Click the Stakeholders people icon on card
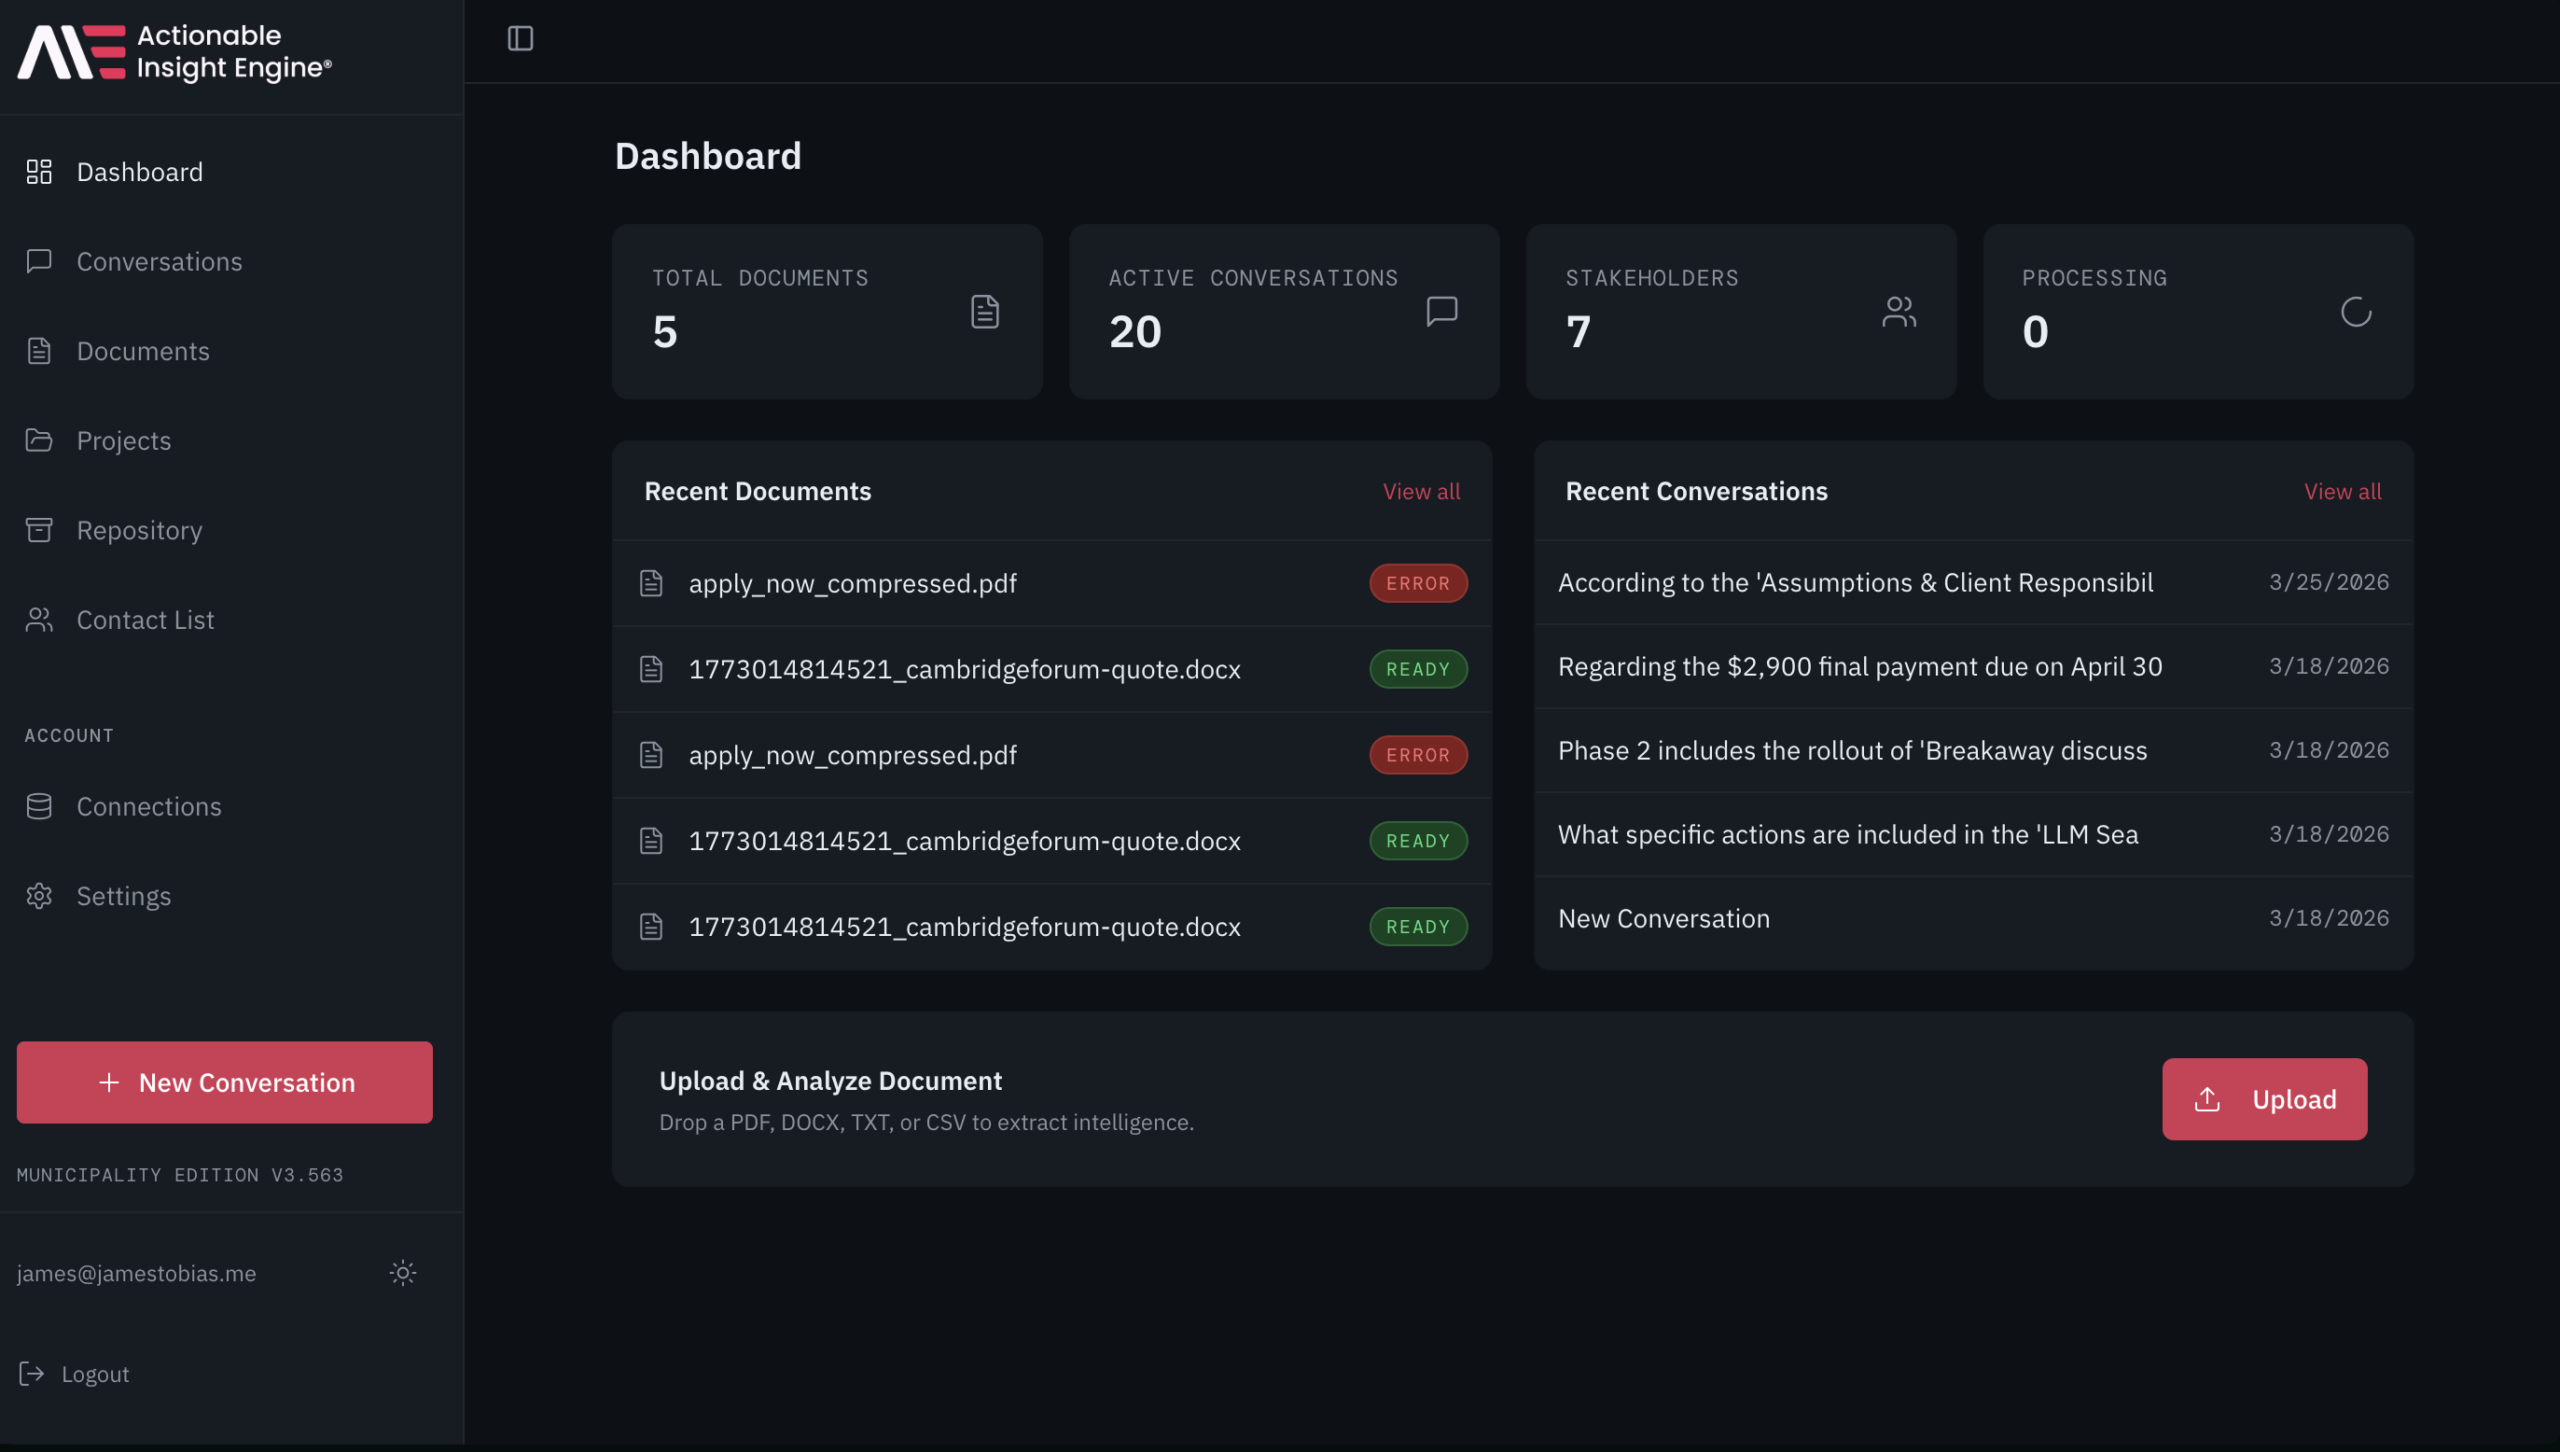The width and height of the screenshot is (2560, 1452). [x=1898, y=312]
